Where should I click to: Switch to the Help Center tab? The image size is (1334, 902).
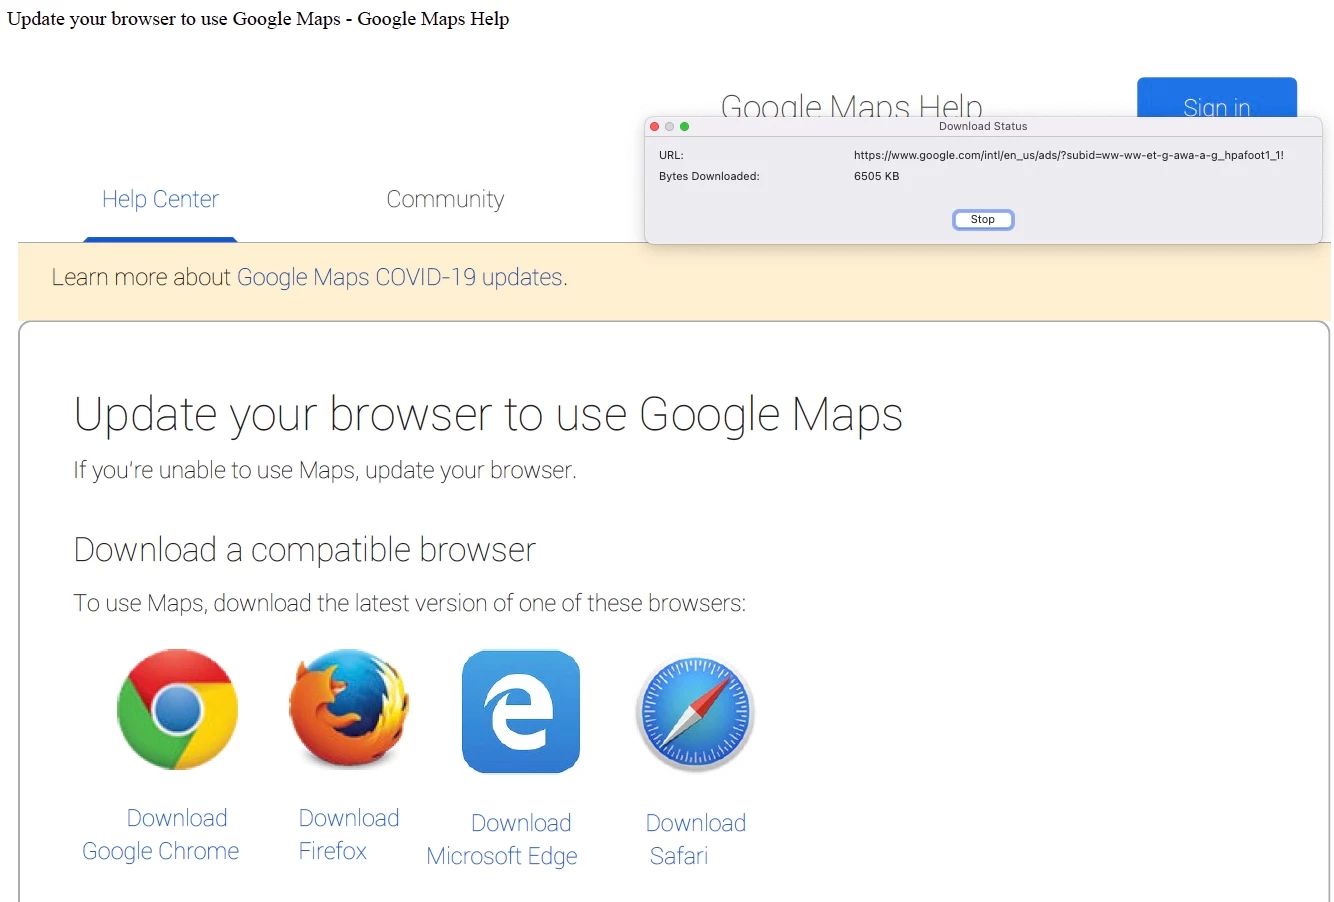[x=160, y=199]
